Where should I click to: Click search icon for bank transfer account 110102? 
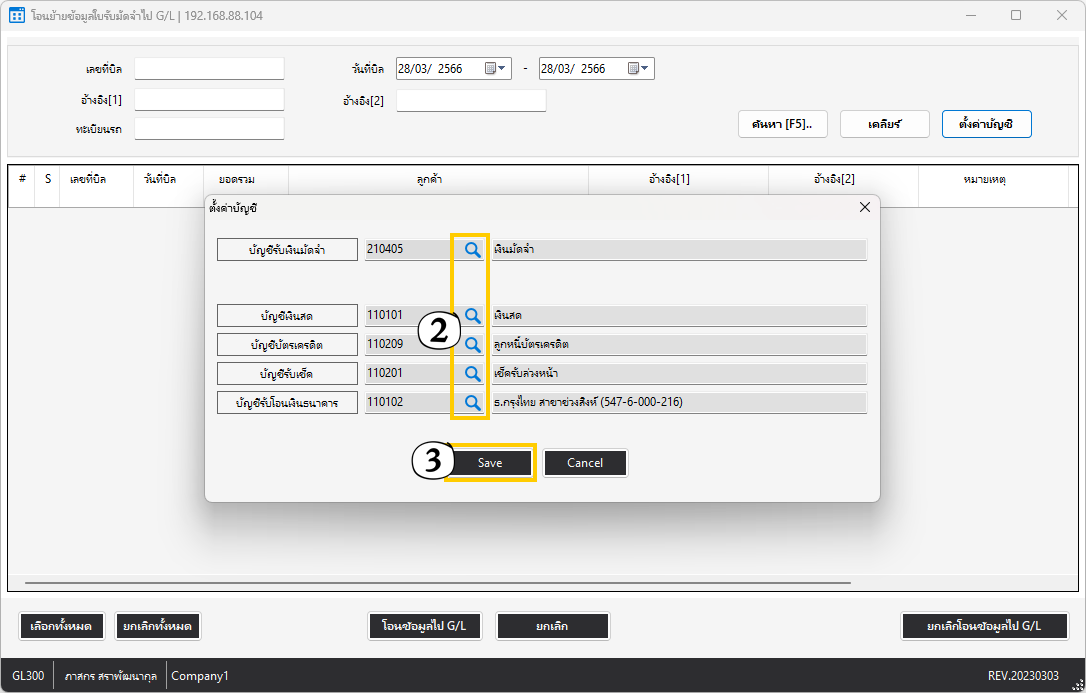pyautogui.click(x=472, y=403)
